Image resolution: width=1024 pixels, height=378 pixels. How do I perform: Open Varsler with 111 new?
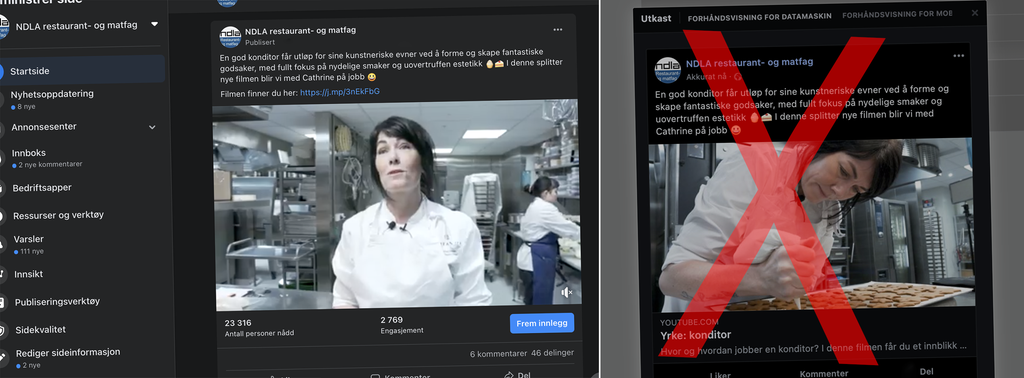[29, 244]
